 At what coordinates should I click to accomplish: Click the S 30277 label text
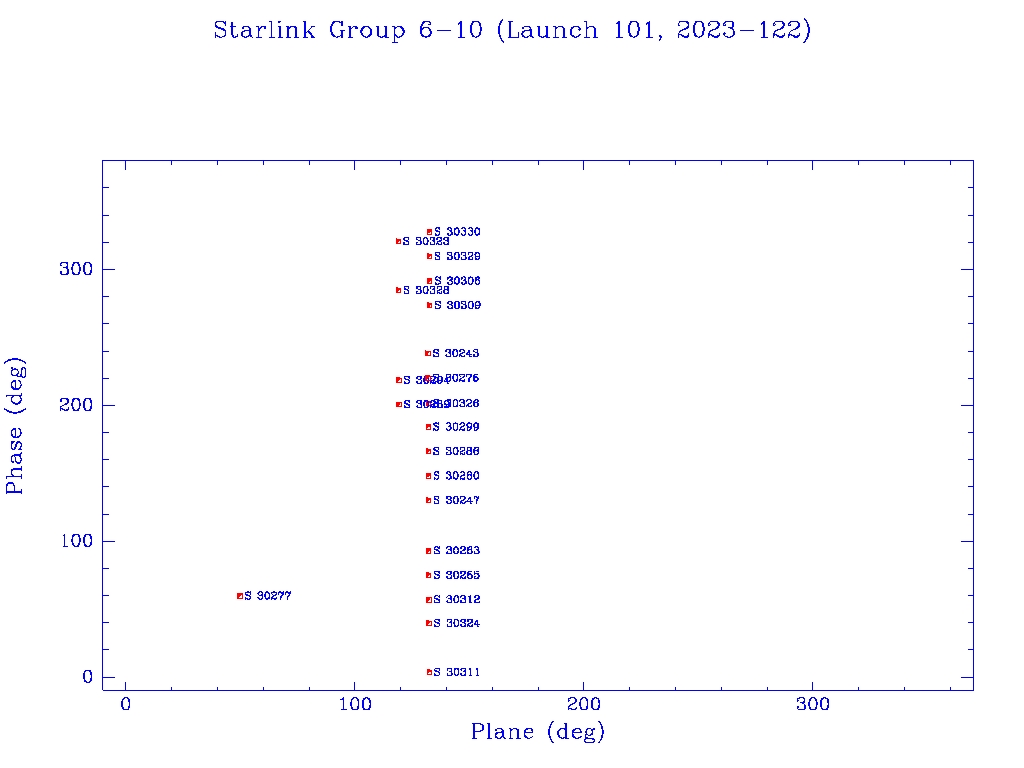268,596
